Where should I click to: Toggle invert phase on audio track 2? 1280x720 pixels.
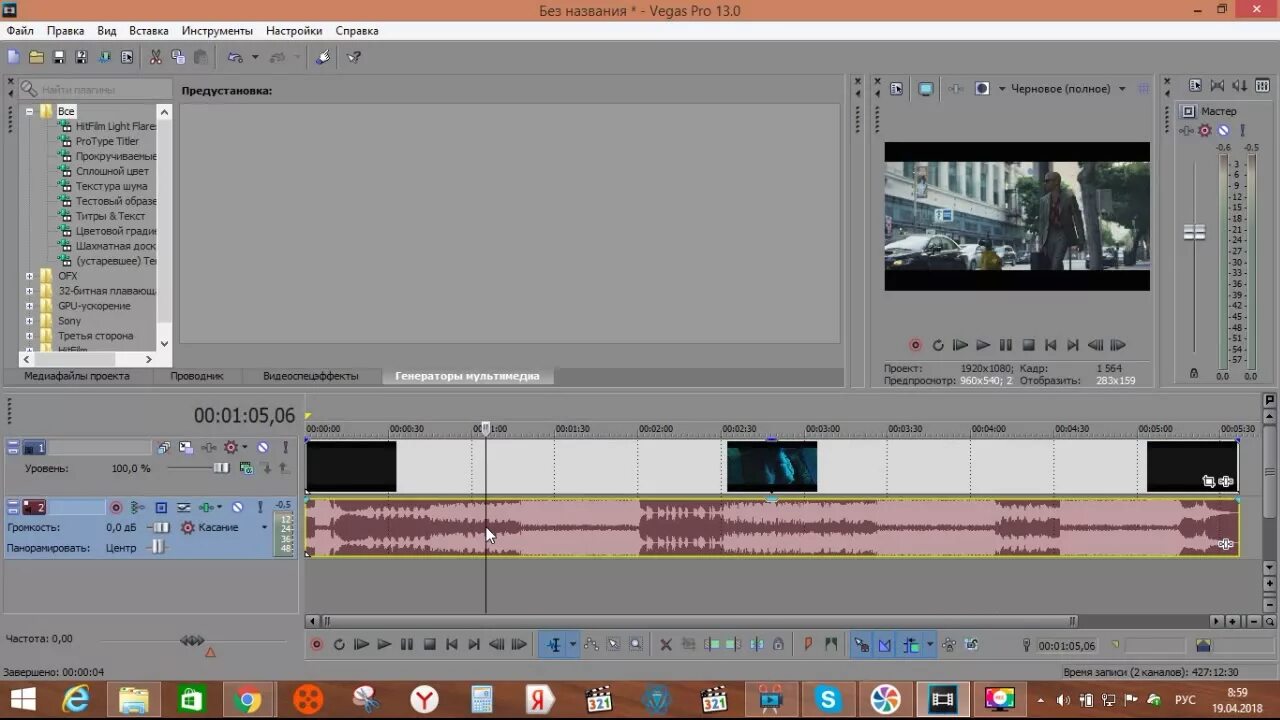click(183, 508)
